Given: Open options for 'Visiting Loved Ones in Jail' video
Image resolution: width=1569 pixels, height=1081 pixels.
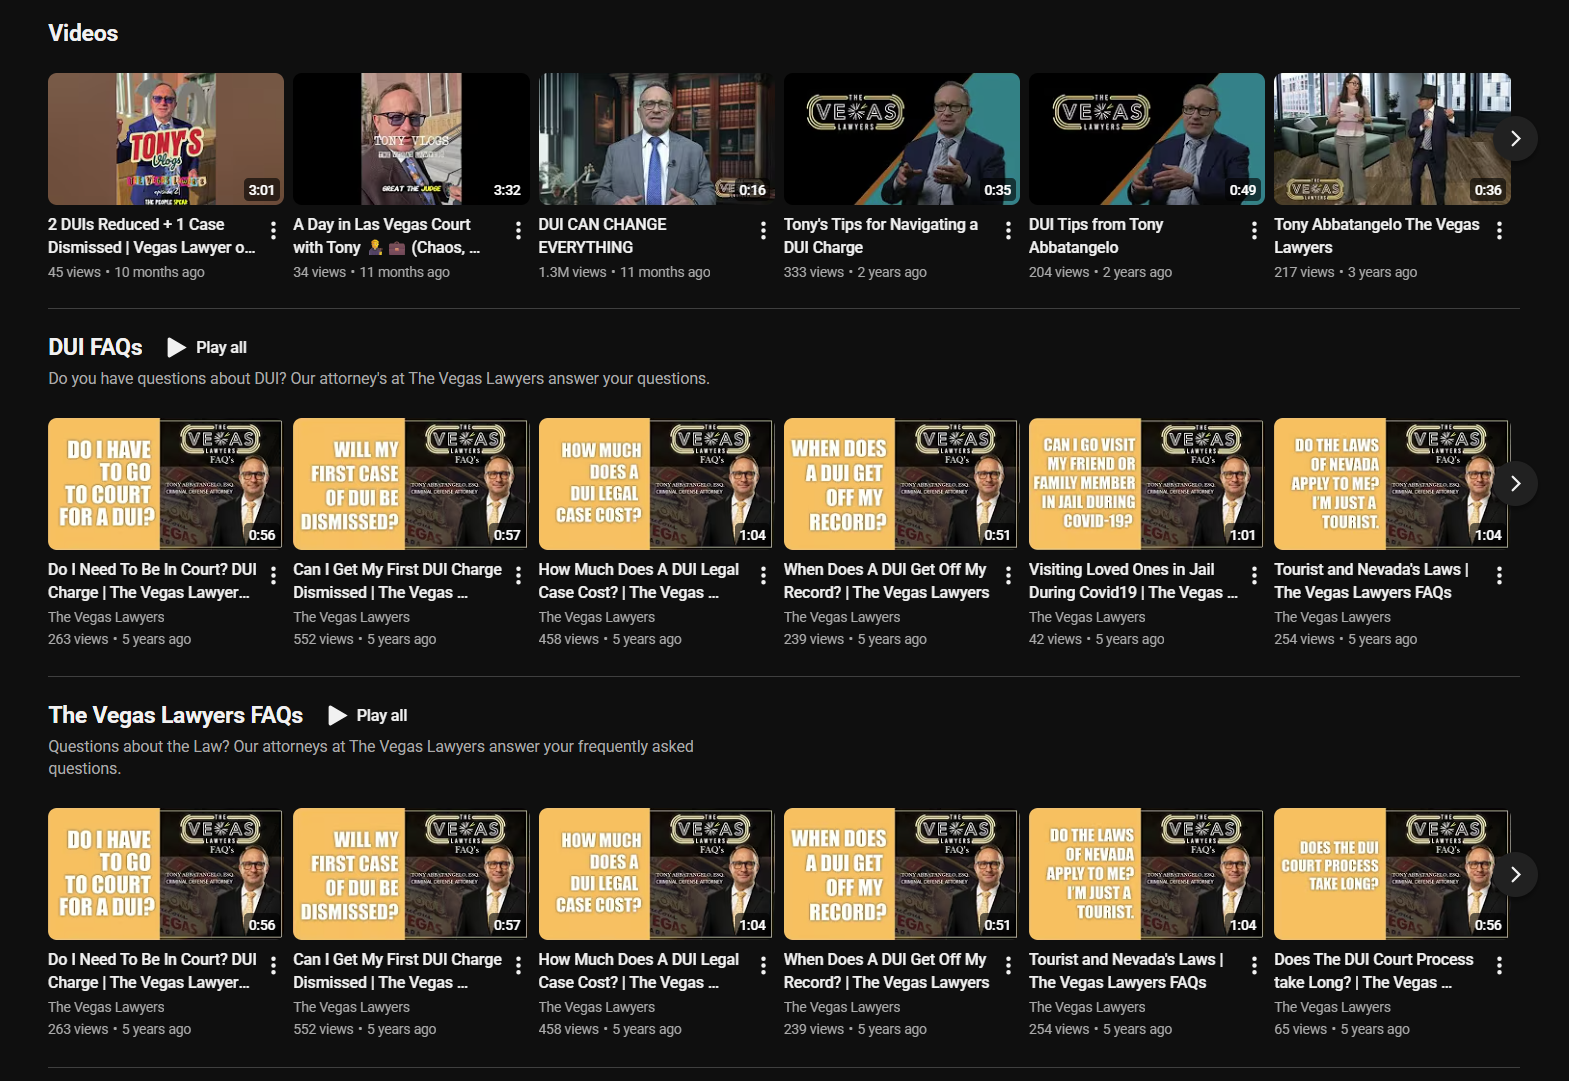Looking at the screenshot, I should tap(1254, 576).
